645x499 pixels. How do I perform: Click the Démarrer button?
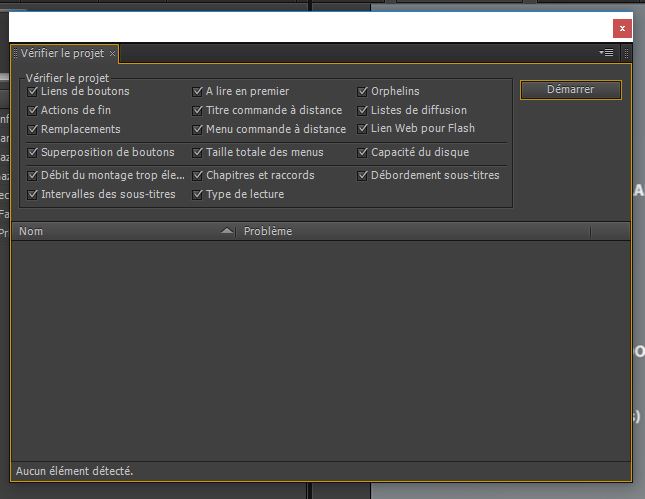pyautogui.click(x=571, y=90)
